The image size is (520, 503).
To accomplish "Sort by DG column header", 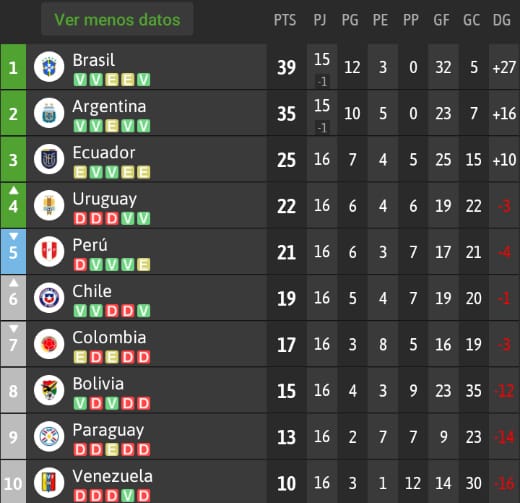I will click(x=502, y=20).
